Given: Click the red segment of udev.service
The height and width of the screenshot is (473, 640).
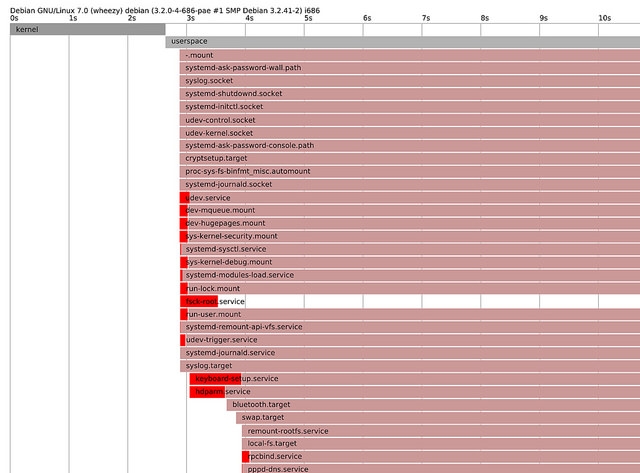Looking at the screenshot, I should click(x=184, y=198).
